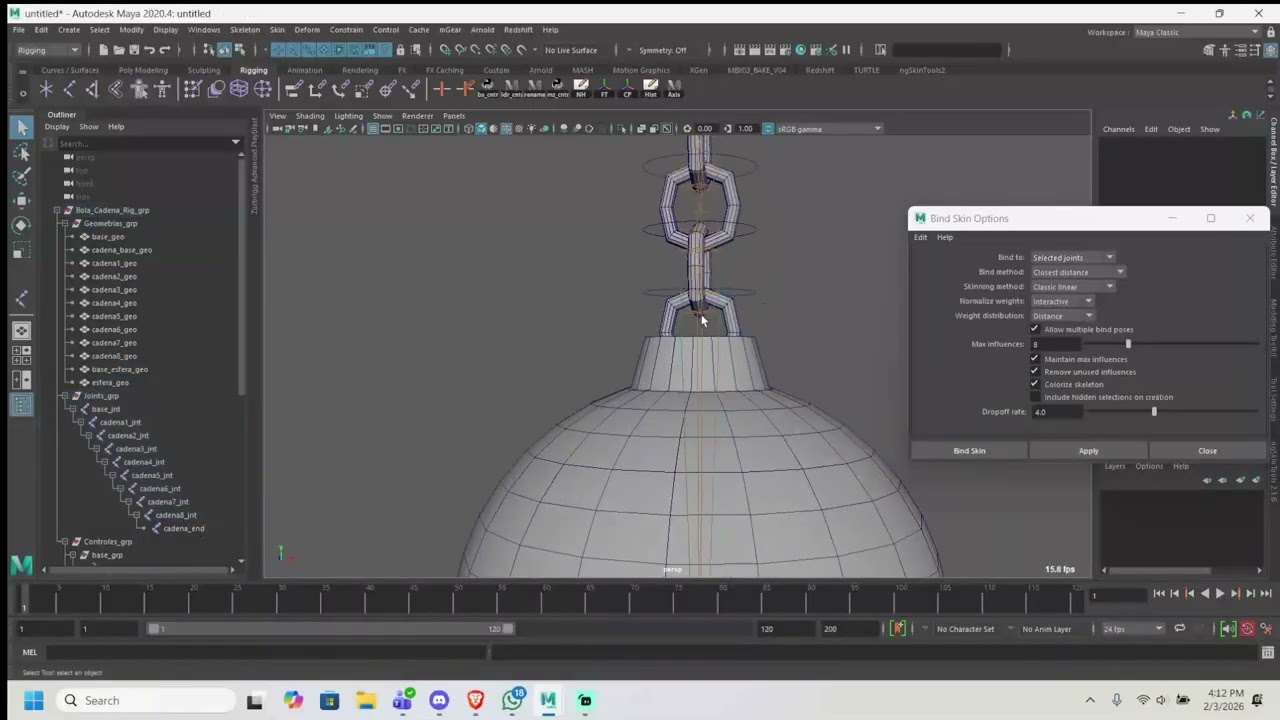The image size is (1280, 720).
Task: Open Edit menu in Bind Skin Options
Action: [x=920, y=237]
